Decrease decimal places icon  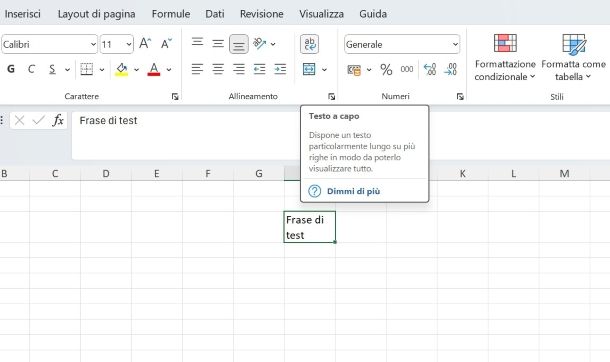(450, 70)
